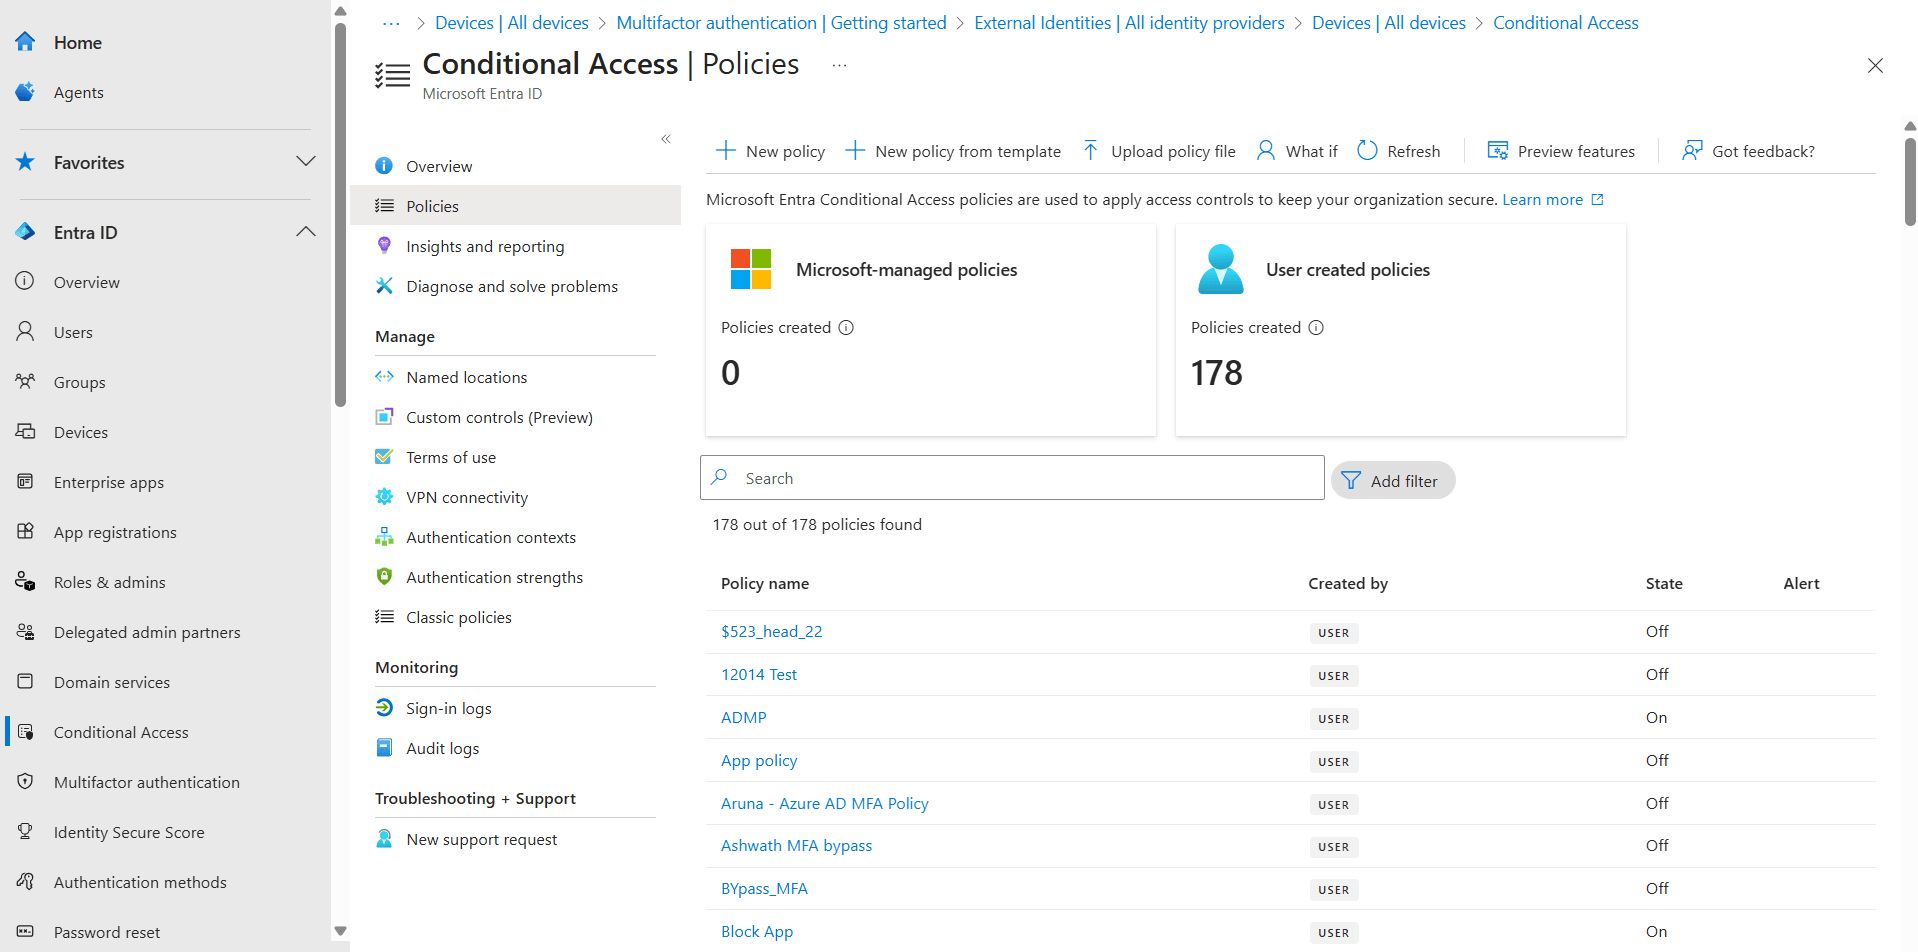1918x952 pixels.
Task: Click the New policy from template icon
Action: (855, 150)
